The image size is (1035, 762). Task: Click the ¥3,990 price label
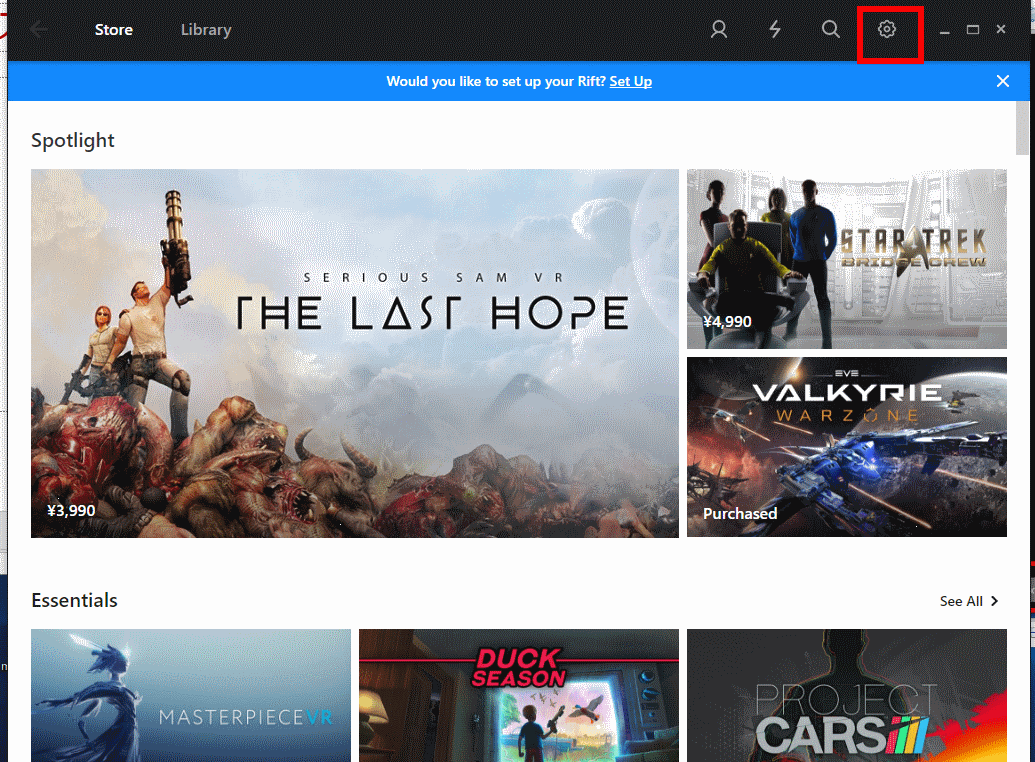(x=71, y=510)
